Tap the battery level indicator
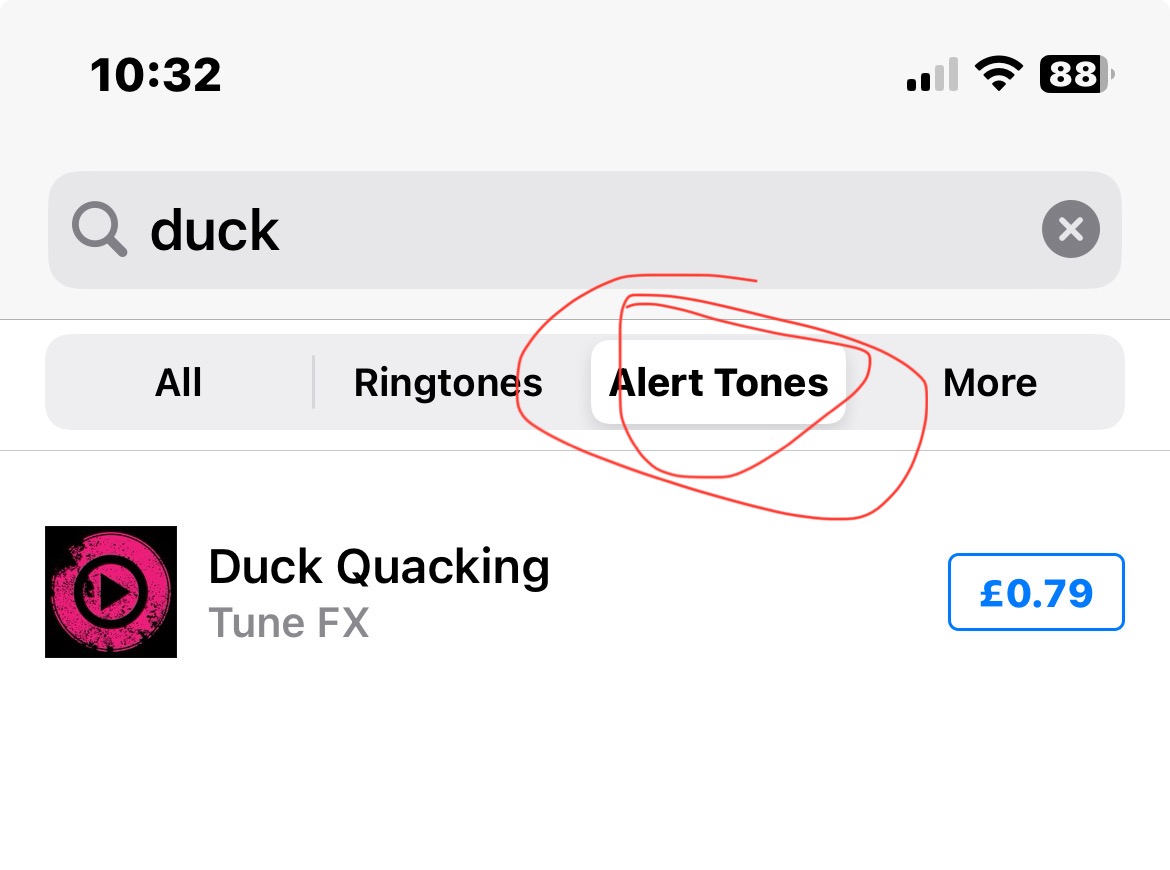 1076,75
